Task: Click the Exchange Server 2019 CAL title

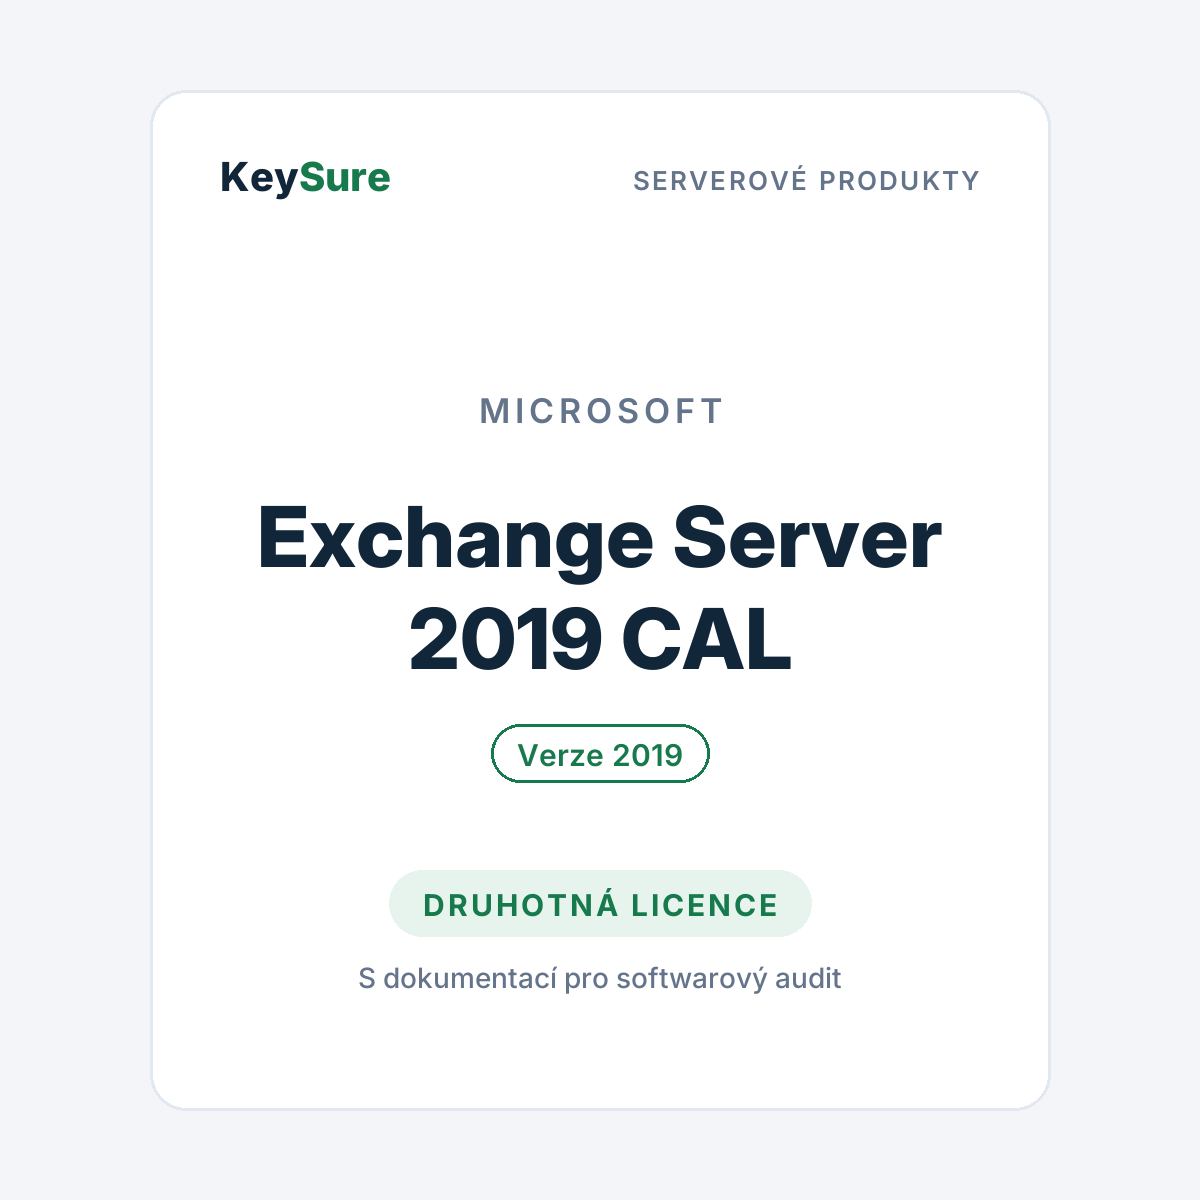Action: [x=600, y=589]
